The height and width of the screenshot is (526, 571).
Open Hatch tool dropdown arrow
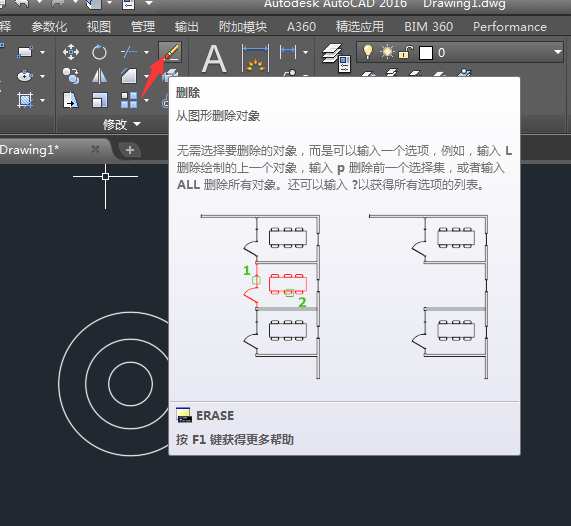(x=42, y=100)
